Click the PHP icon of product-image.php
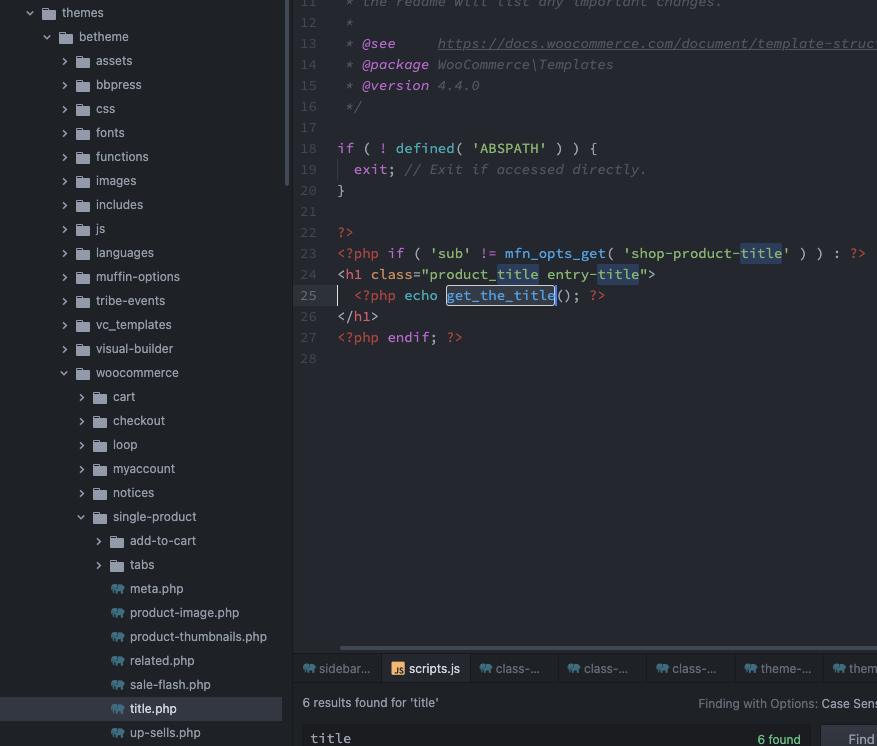The width and height of the screenshot is (877, 746). pos(117,613)
